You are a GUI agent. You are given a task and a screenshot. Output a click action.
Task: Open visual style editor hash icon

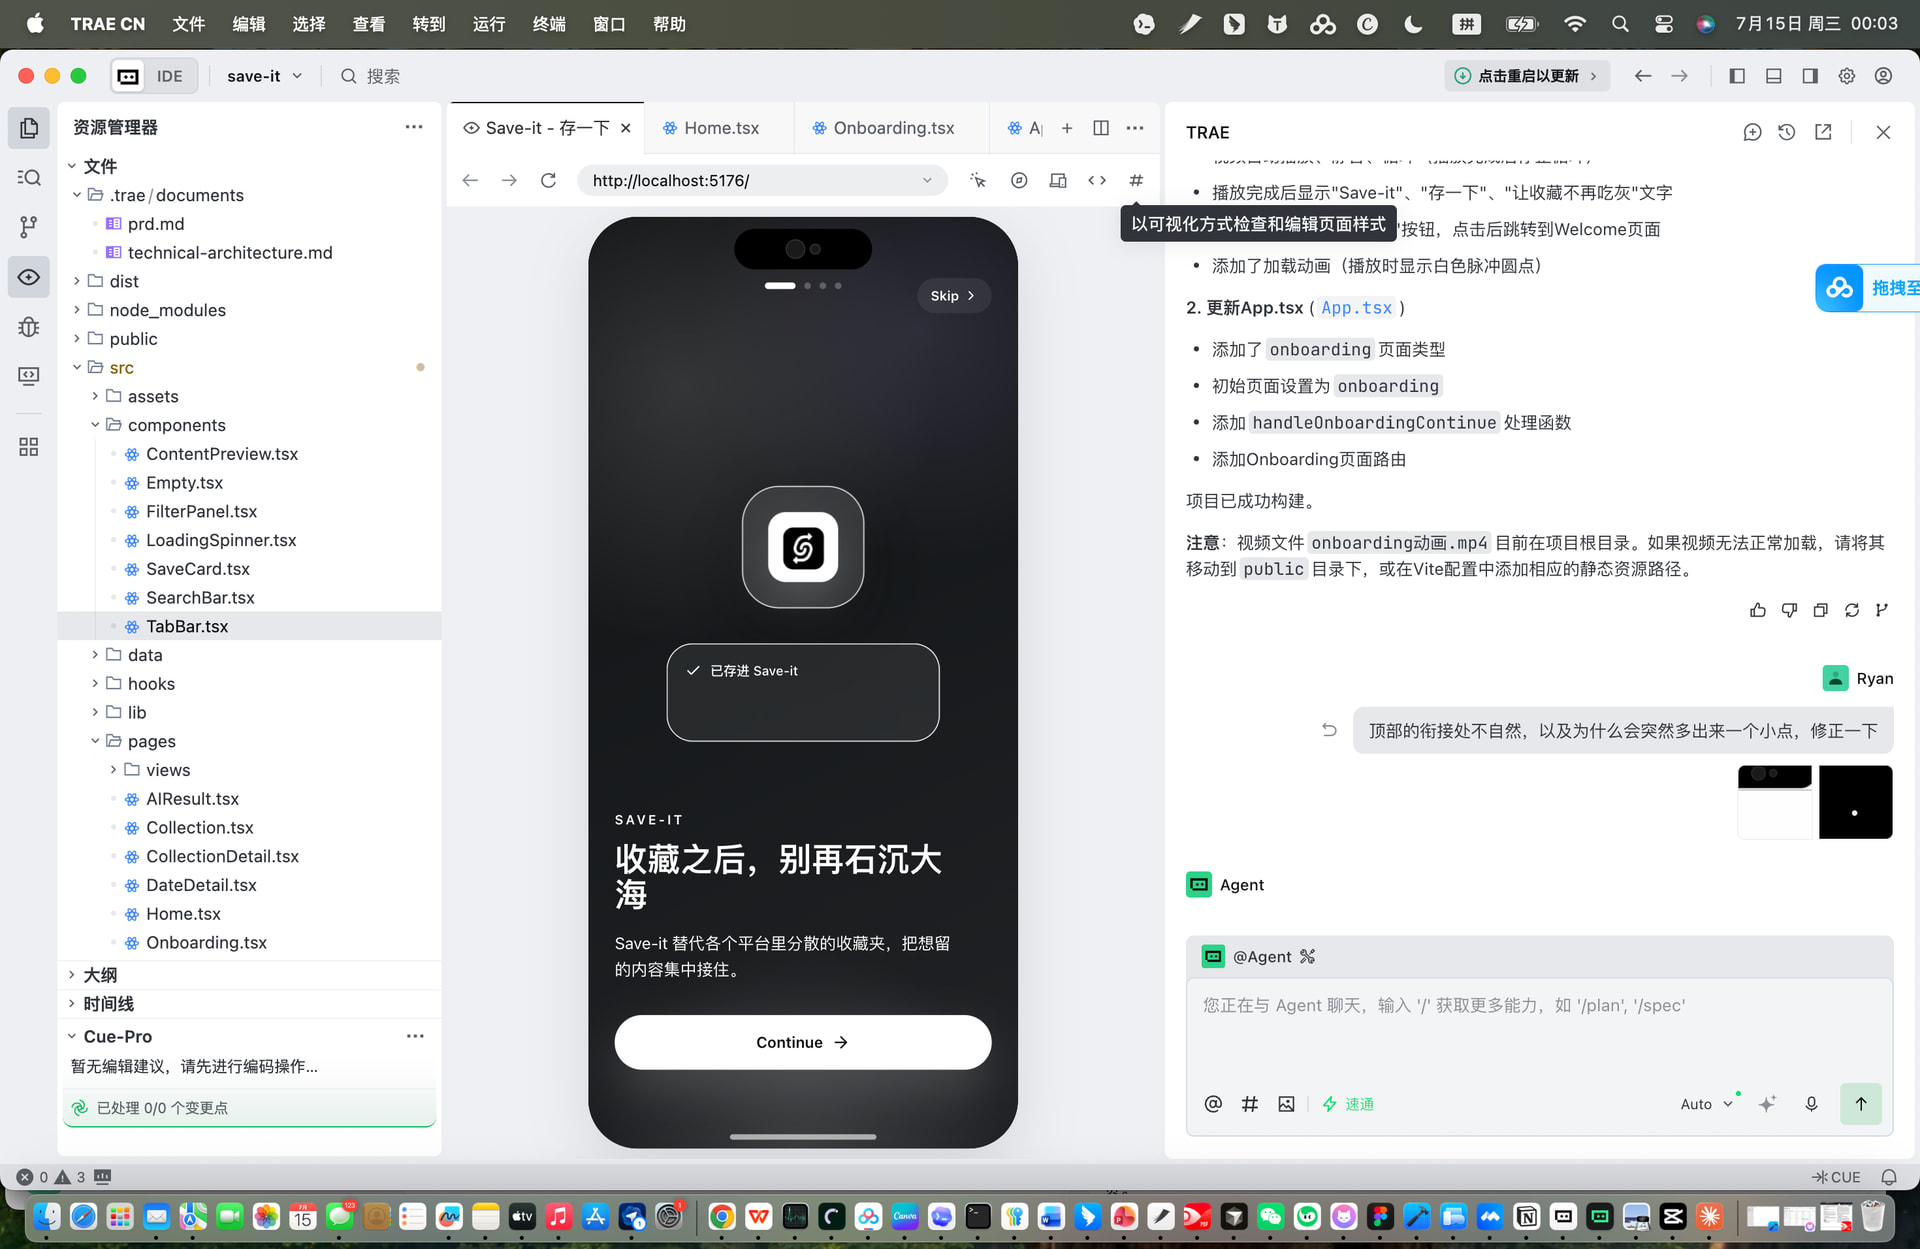pyautogui.click(x=1136, y=180)
